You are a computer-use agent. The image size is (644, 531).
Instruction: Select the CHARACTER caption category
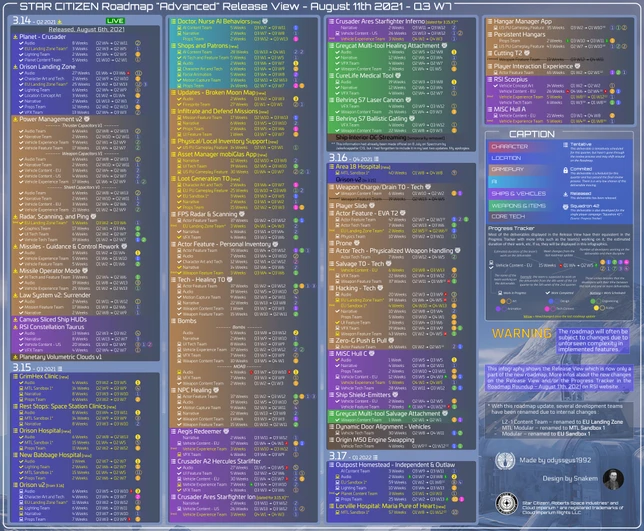point(510,147)
